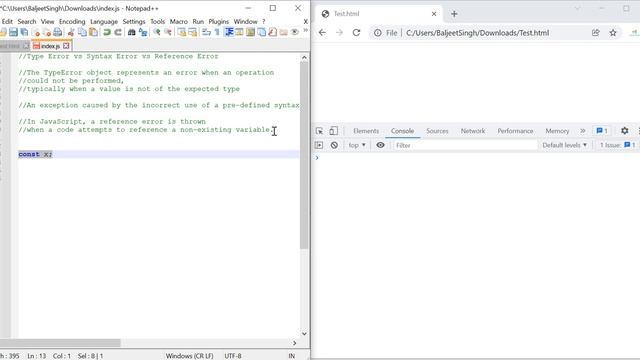640x360 pixels.
Task: Click the monitoring eye icon in Notepad++
Action: tap(294, 32)
